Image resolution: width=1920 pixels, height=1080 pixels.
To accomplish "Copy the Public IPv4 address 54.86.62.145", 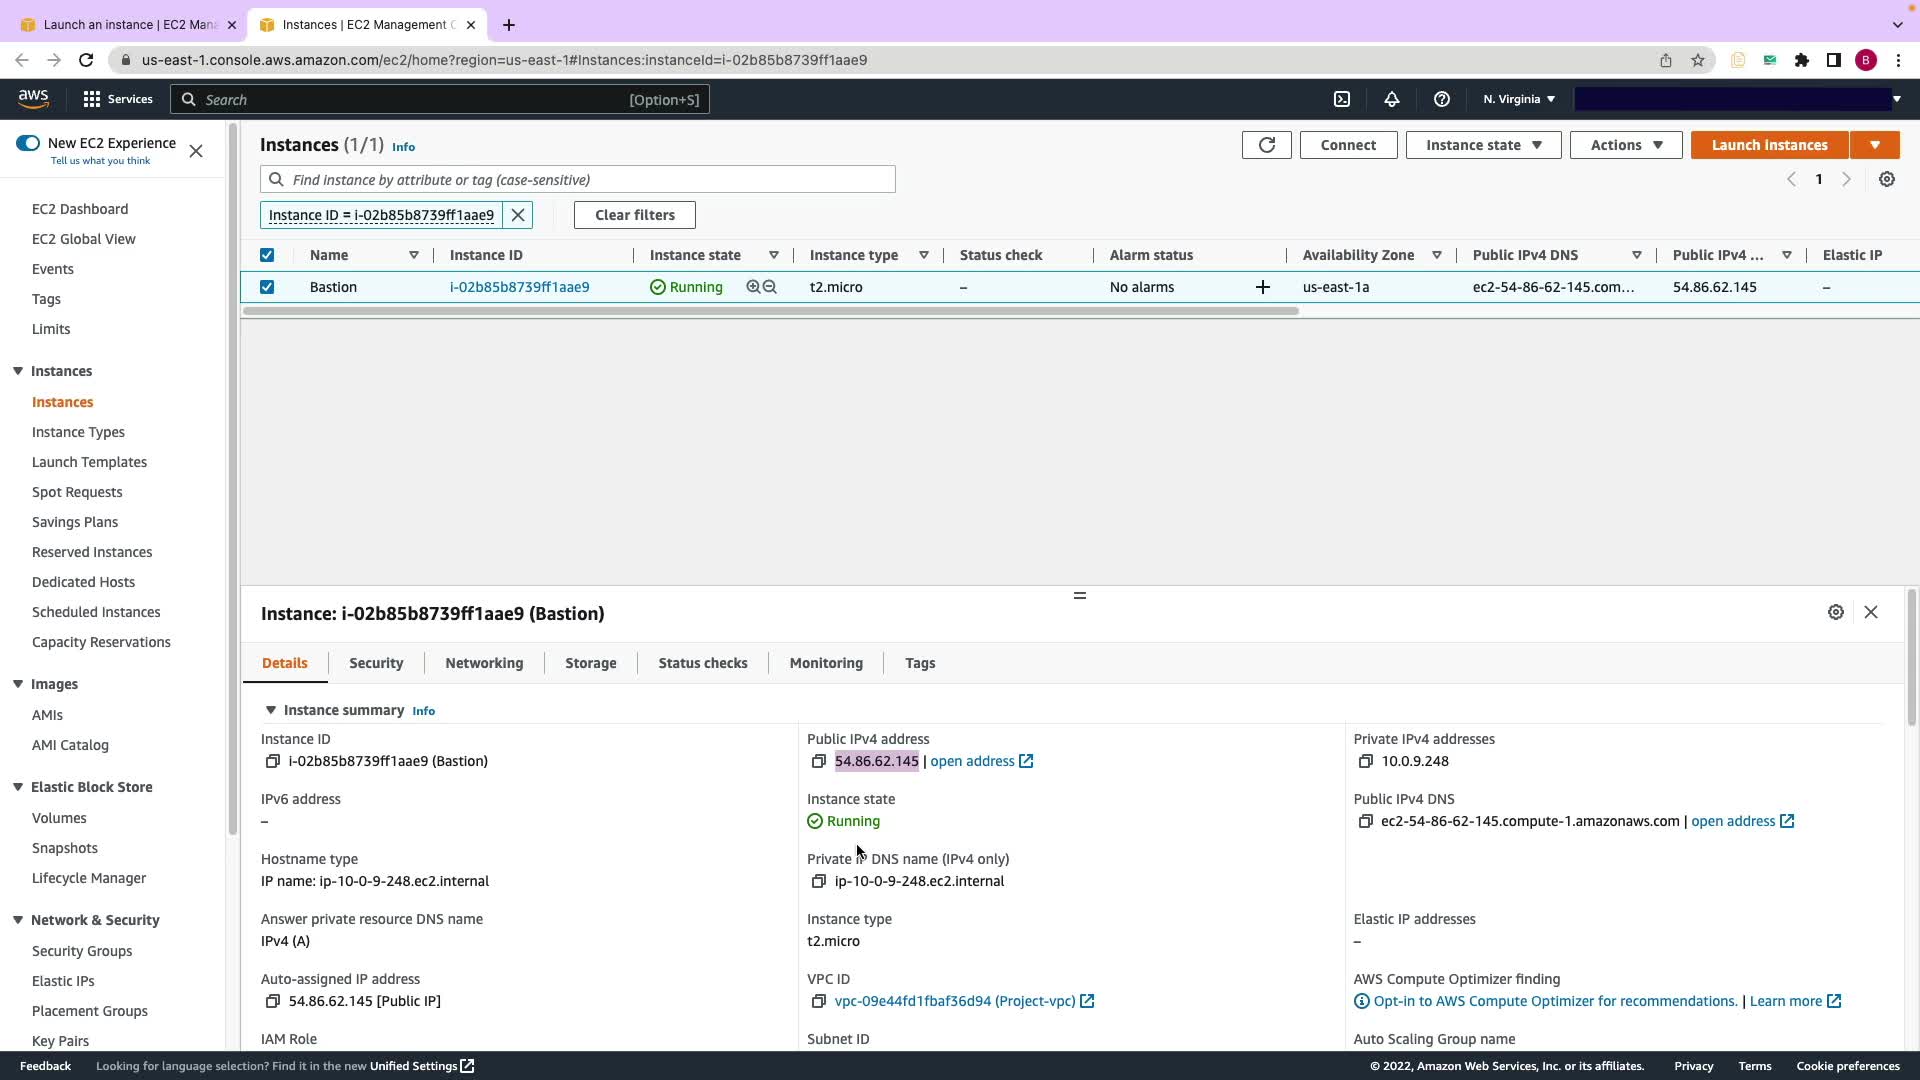I will (x=818, y=762).
